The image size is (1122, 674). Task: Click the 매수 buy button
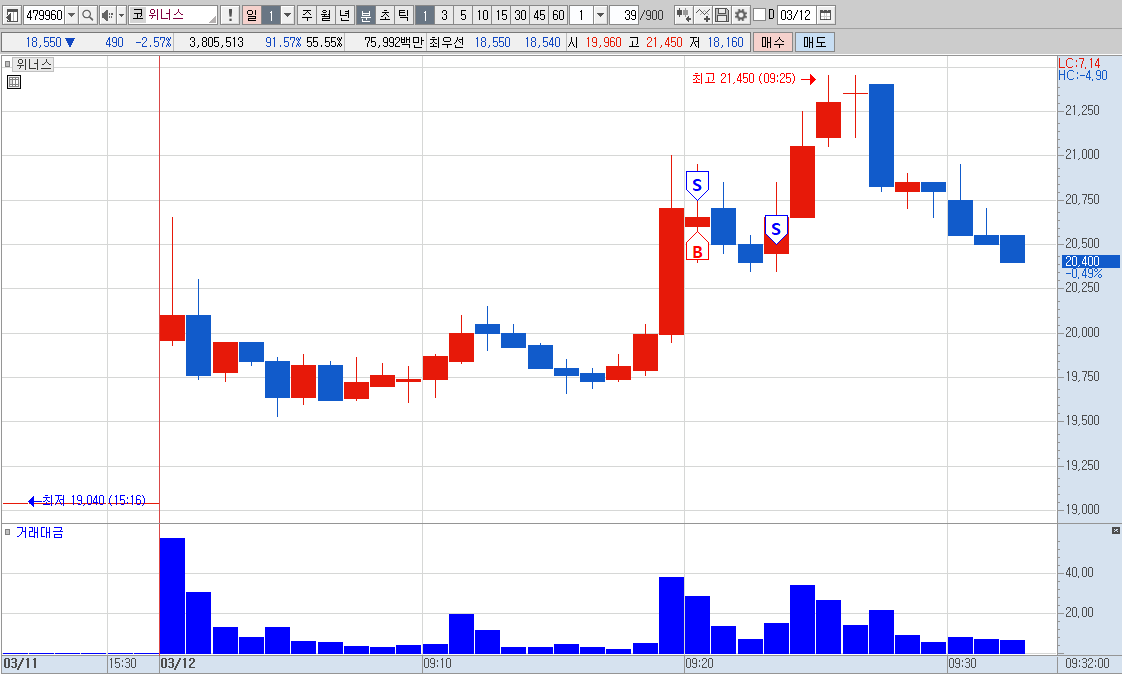point(773,42)
